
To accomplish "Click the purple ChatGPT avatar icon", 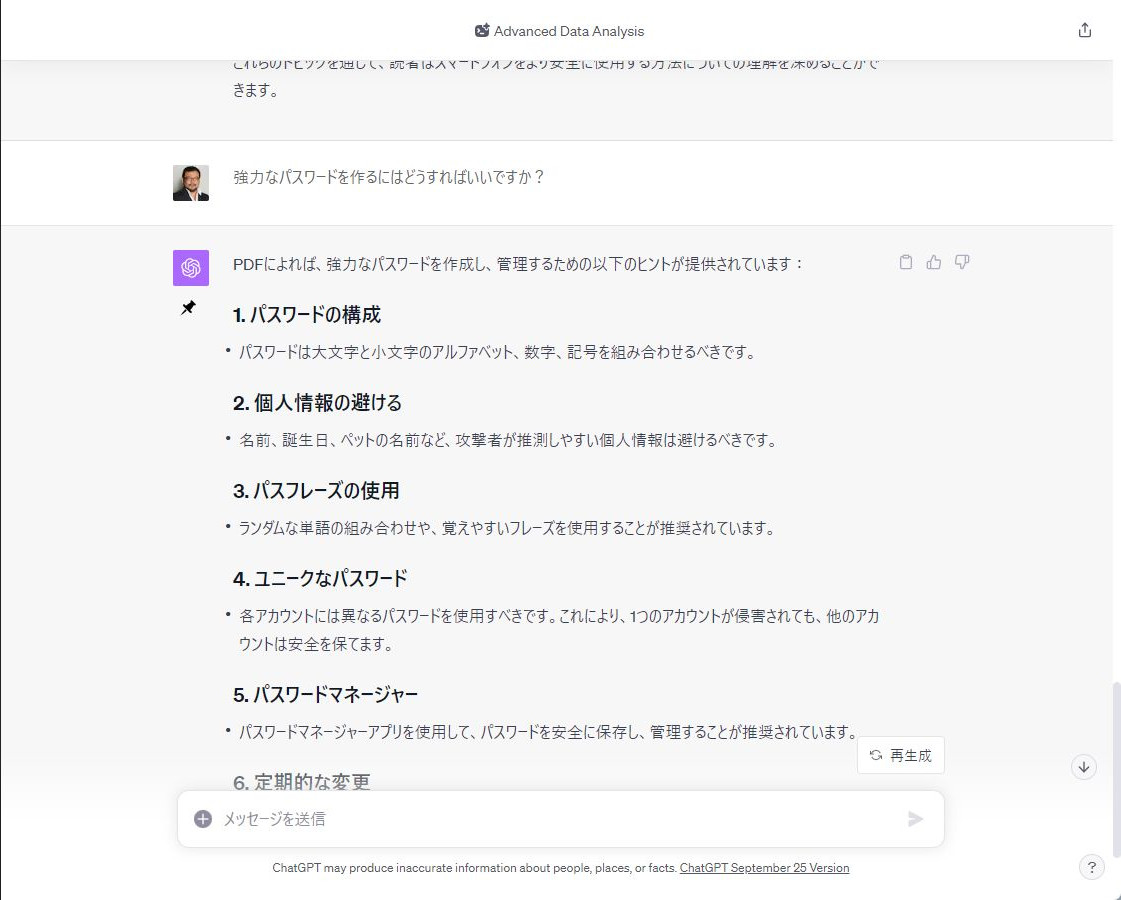I will pyautogui.click(x=190, y=267).
